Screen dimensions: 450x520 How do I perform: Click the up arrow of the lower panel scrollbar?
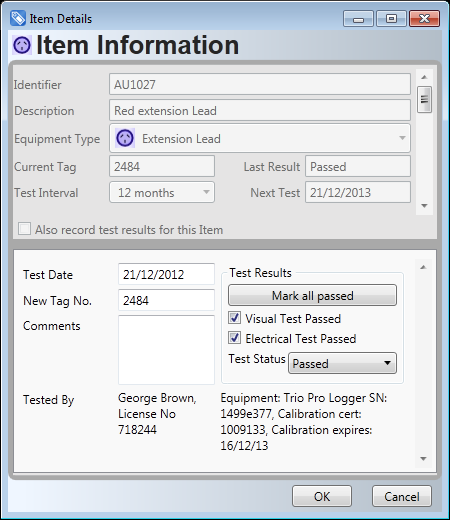(423, 267)
